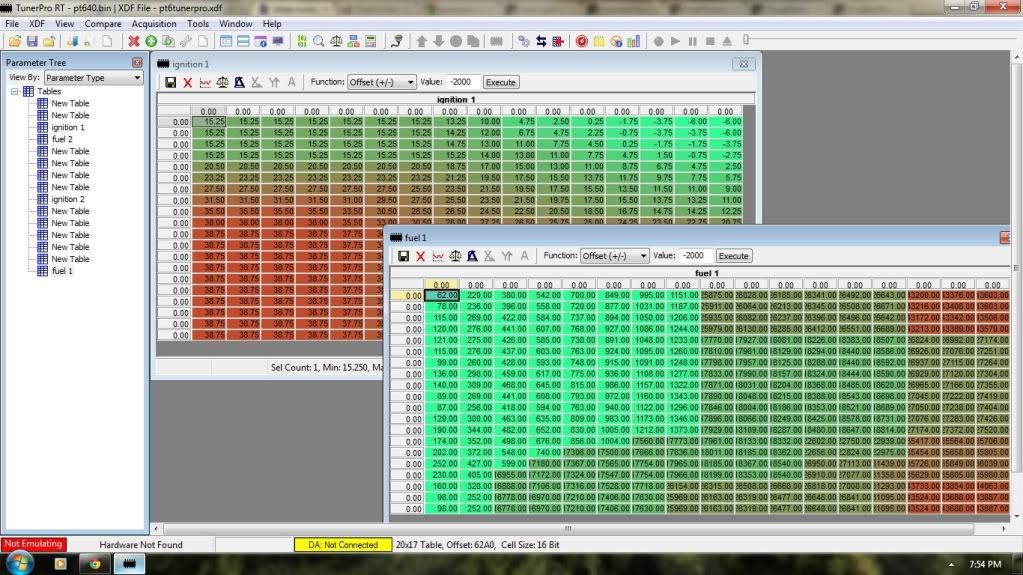Close the Parameter Tree panel
The height and width of the screenshot is (575, 1023).
click(137, 63)
